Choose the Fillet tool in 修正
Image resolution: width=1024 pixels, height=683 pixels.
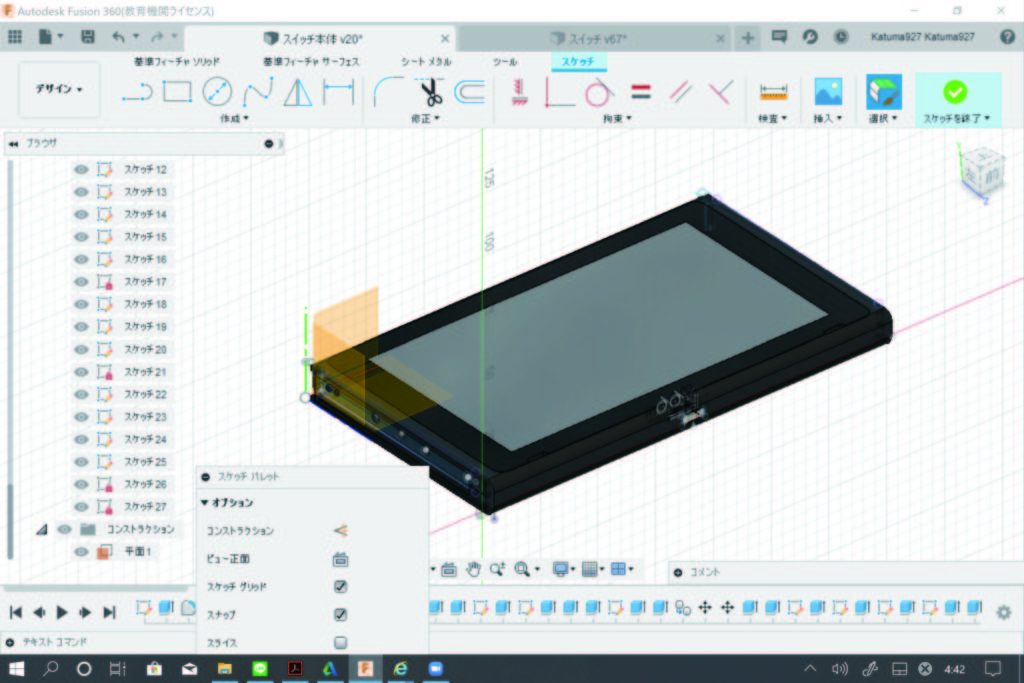coord(389,93)
